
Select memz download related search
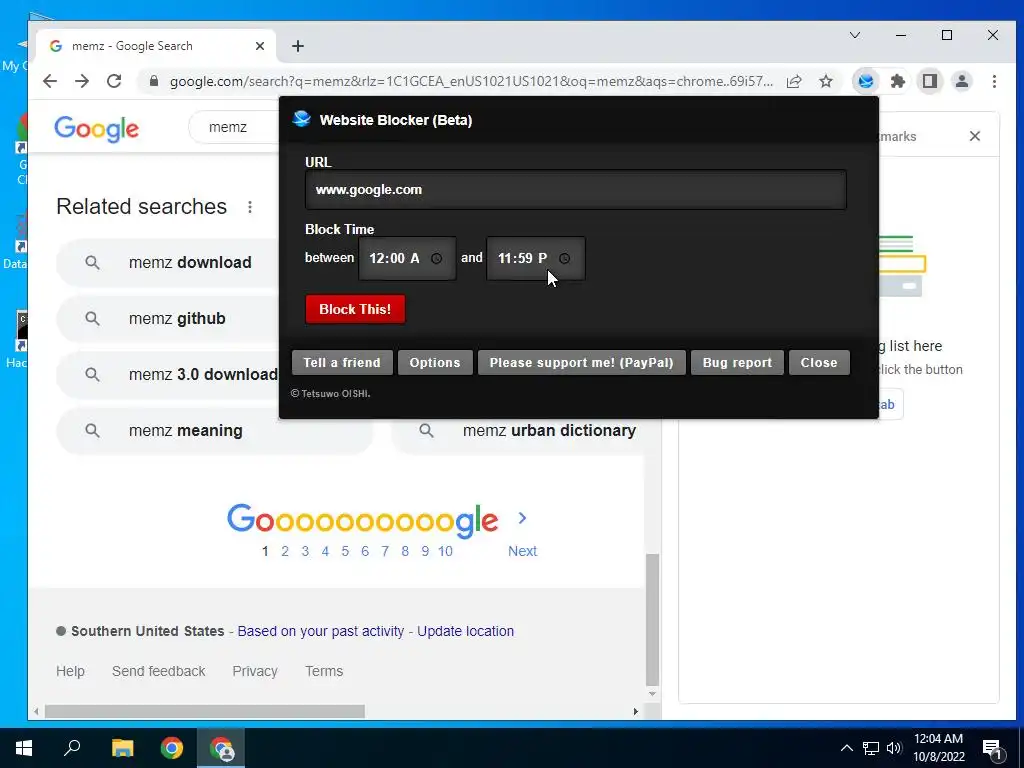click(x=168, y=263)
